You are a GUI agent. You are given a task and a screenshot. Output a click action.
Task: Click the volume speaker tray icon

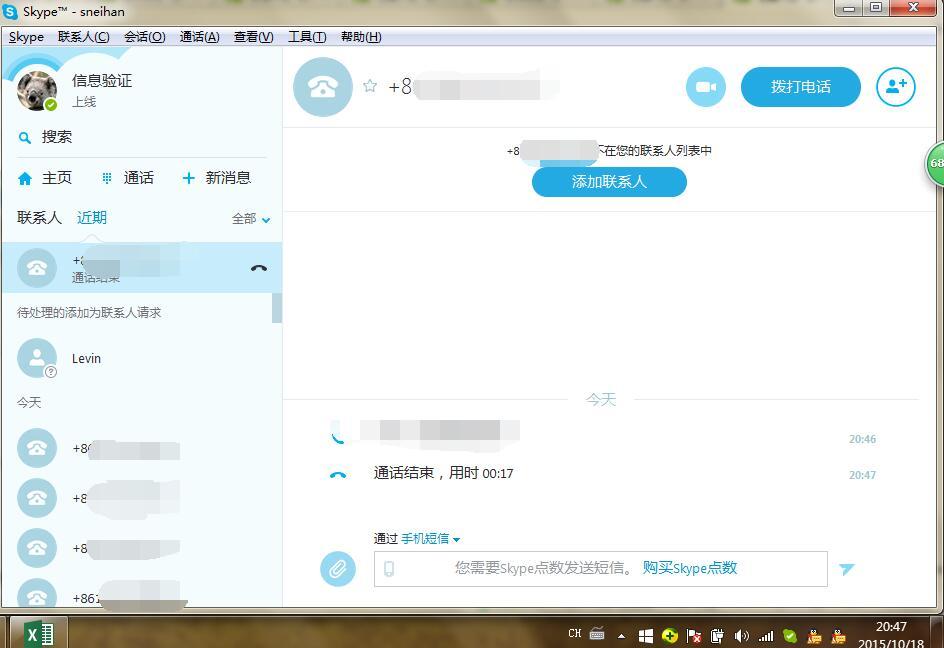741,635
